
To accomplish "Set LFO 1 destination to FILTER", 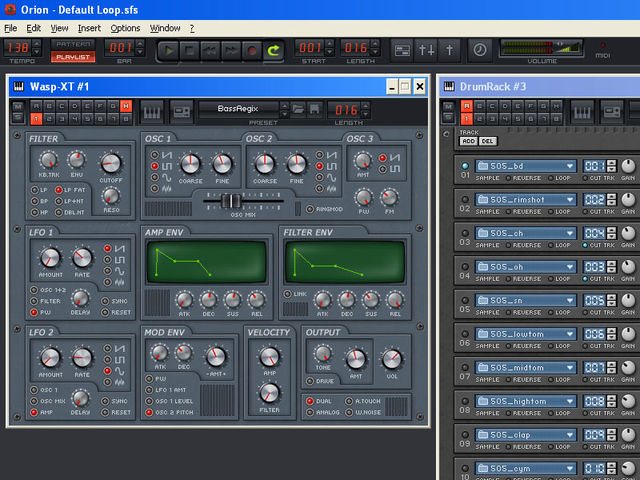I will coord(34,301).
